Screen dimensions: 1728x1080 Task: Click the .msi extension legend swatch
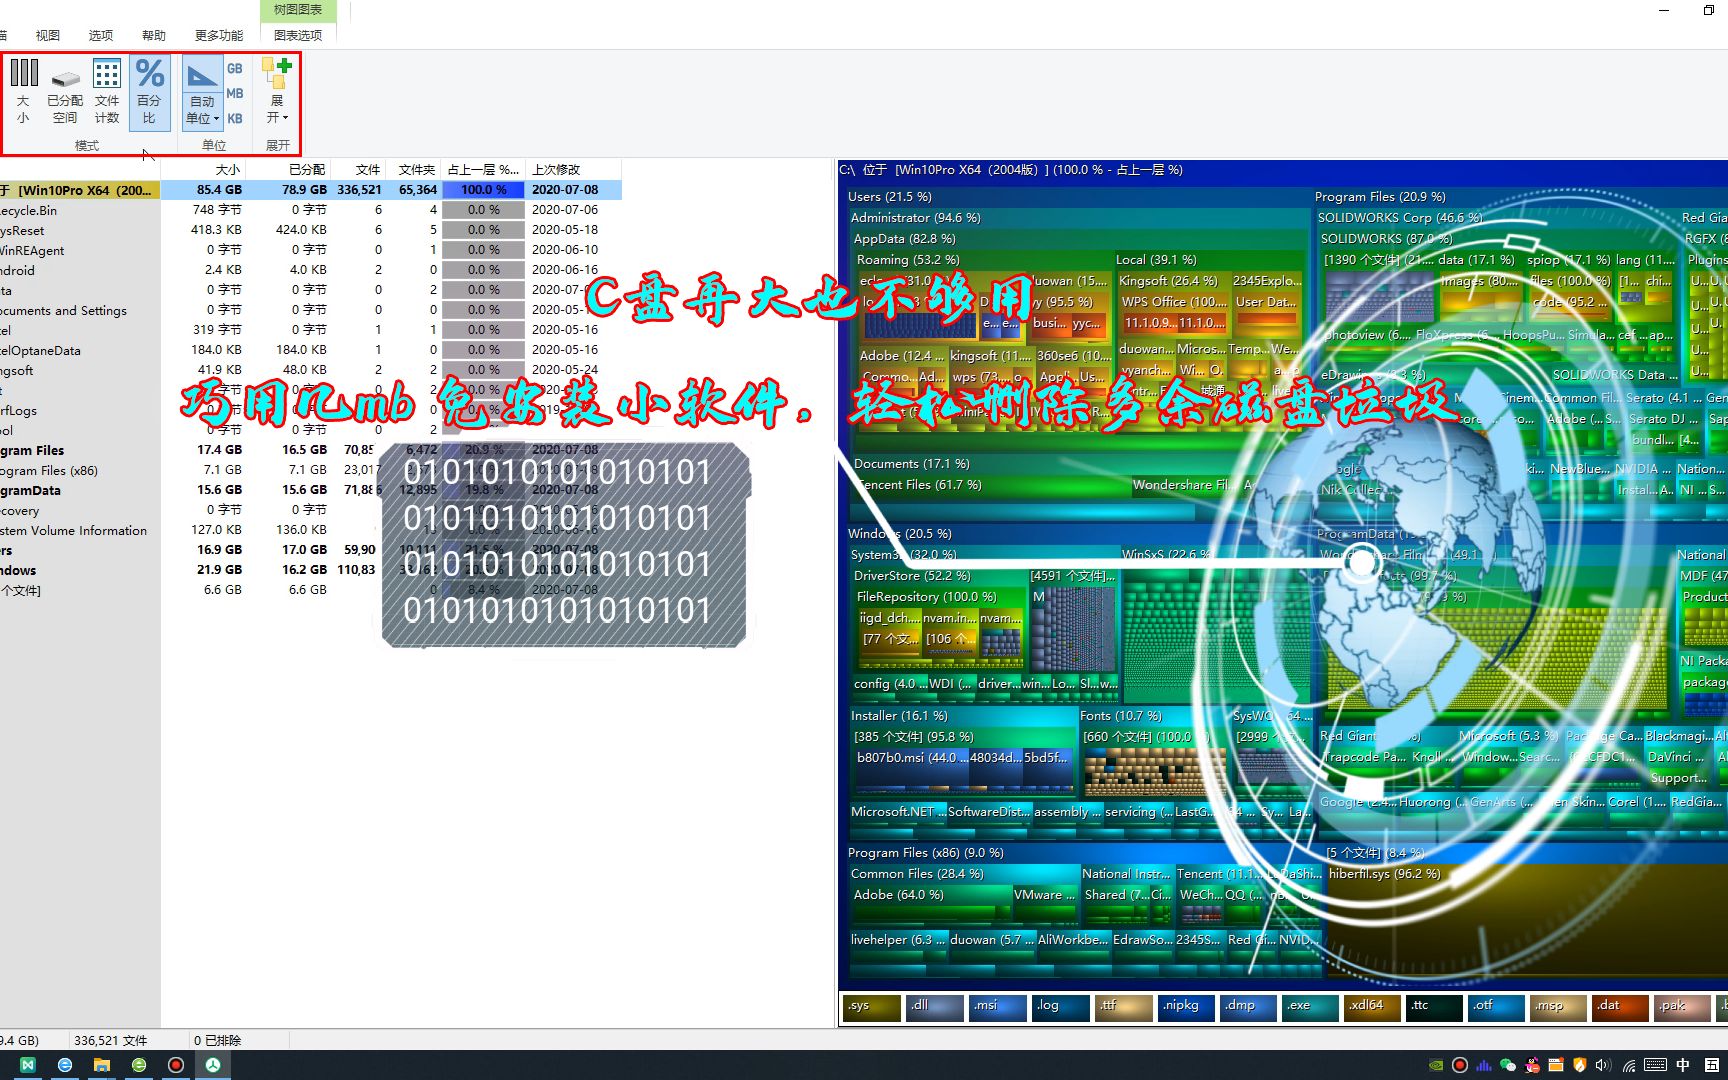coord(998,1007)
